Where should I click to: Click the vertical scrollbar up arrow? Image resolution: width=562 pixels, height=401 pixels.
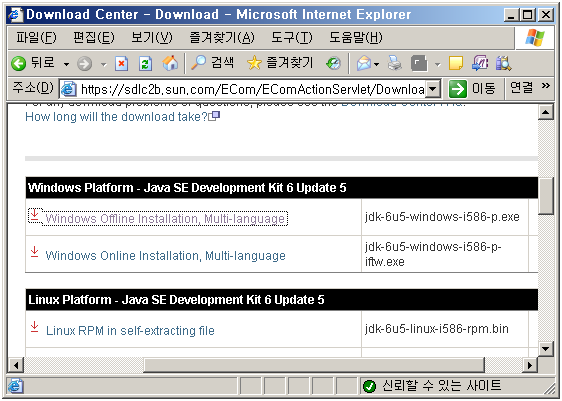click(546, 113)
